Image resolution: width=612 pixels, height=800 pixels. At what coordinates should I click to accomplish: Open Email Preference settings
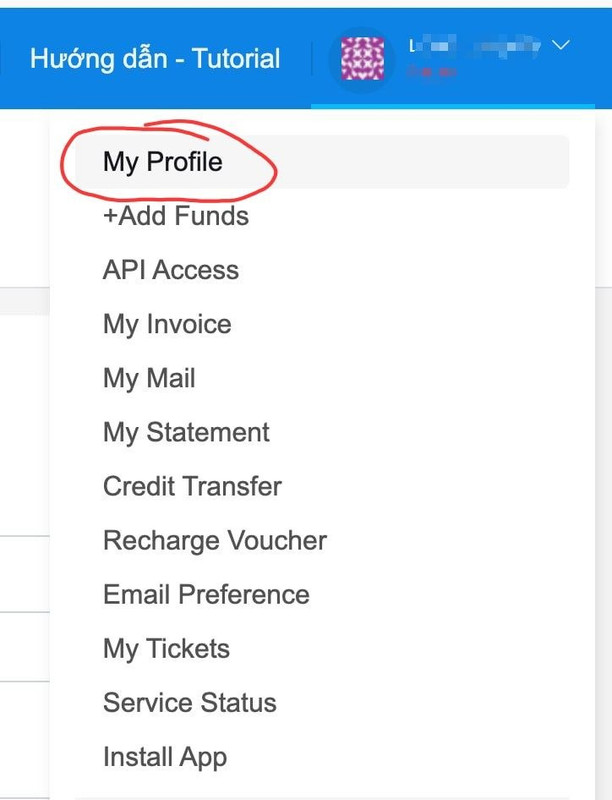point(206,594)
